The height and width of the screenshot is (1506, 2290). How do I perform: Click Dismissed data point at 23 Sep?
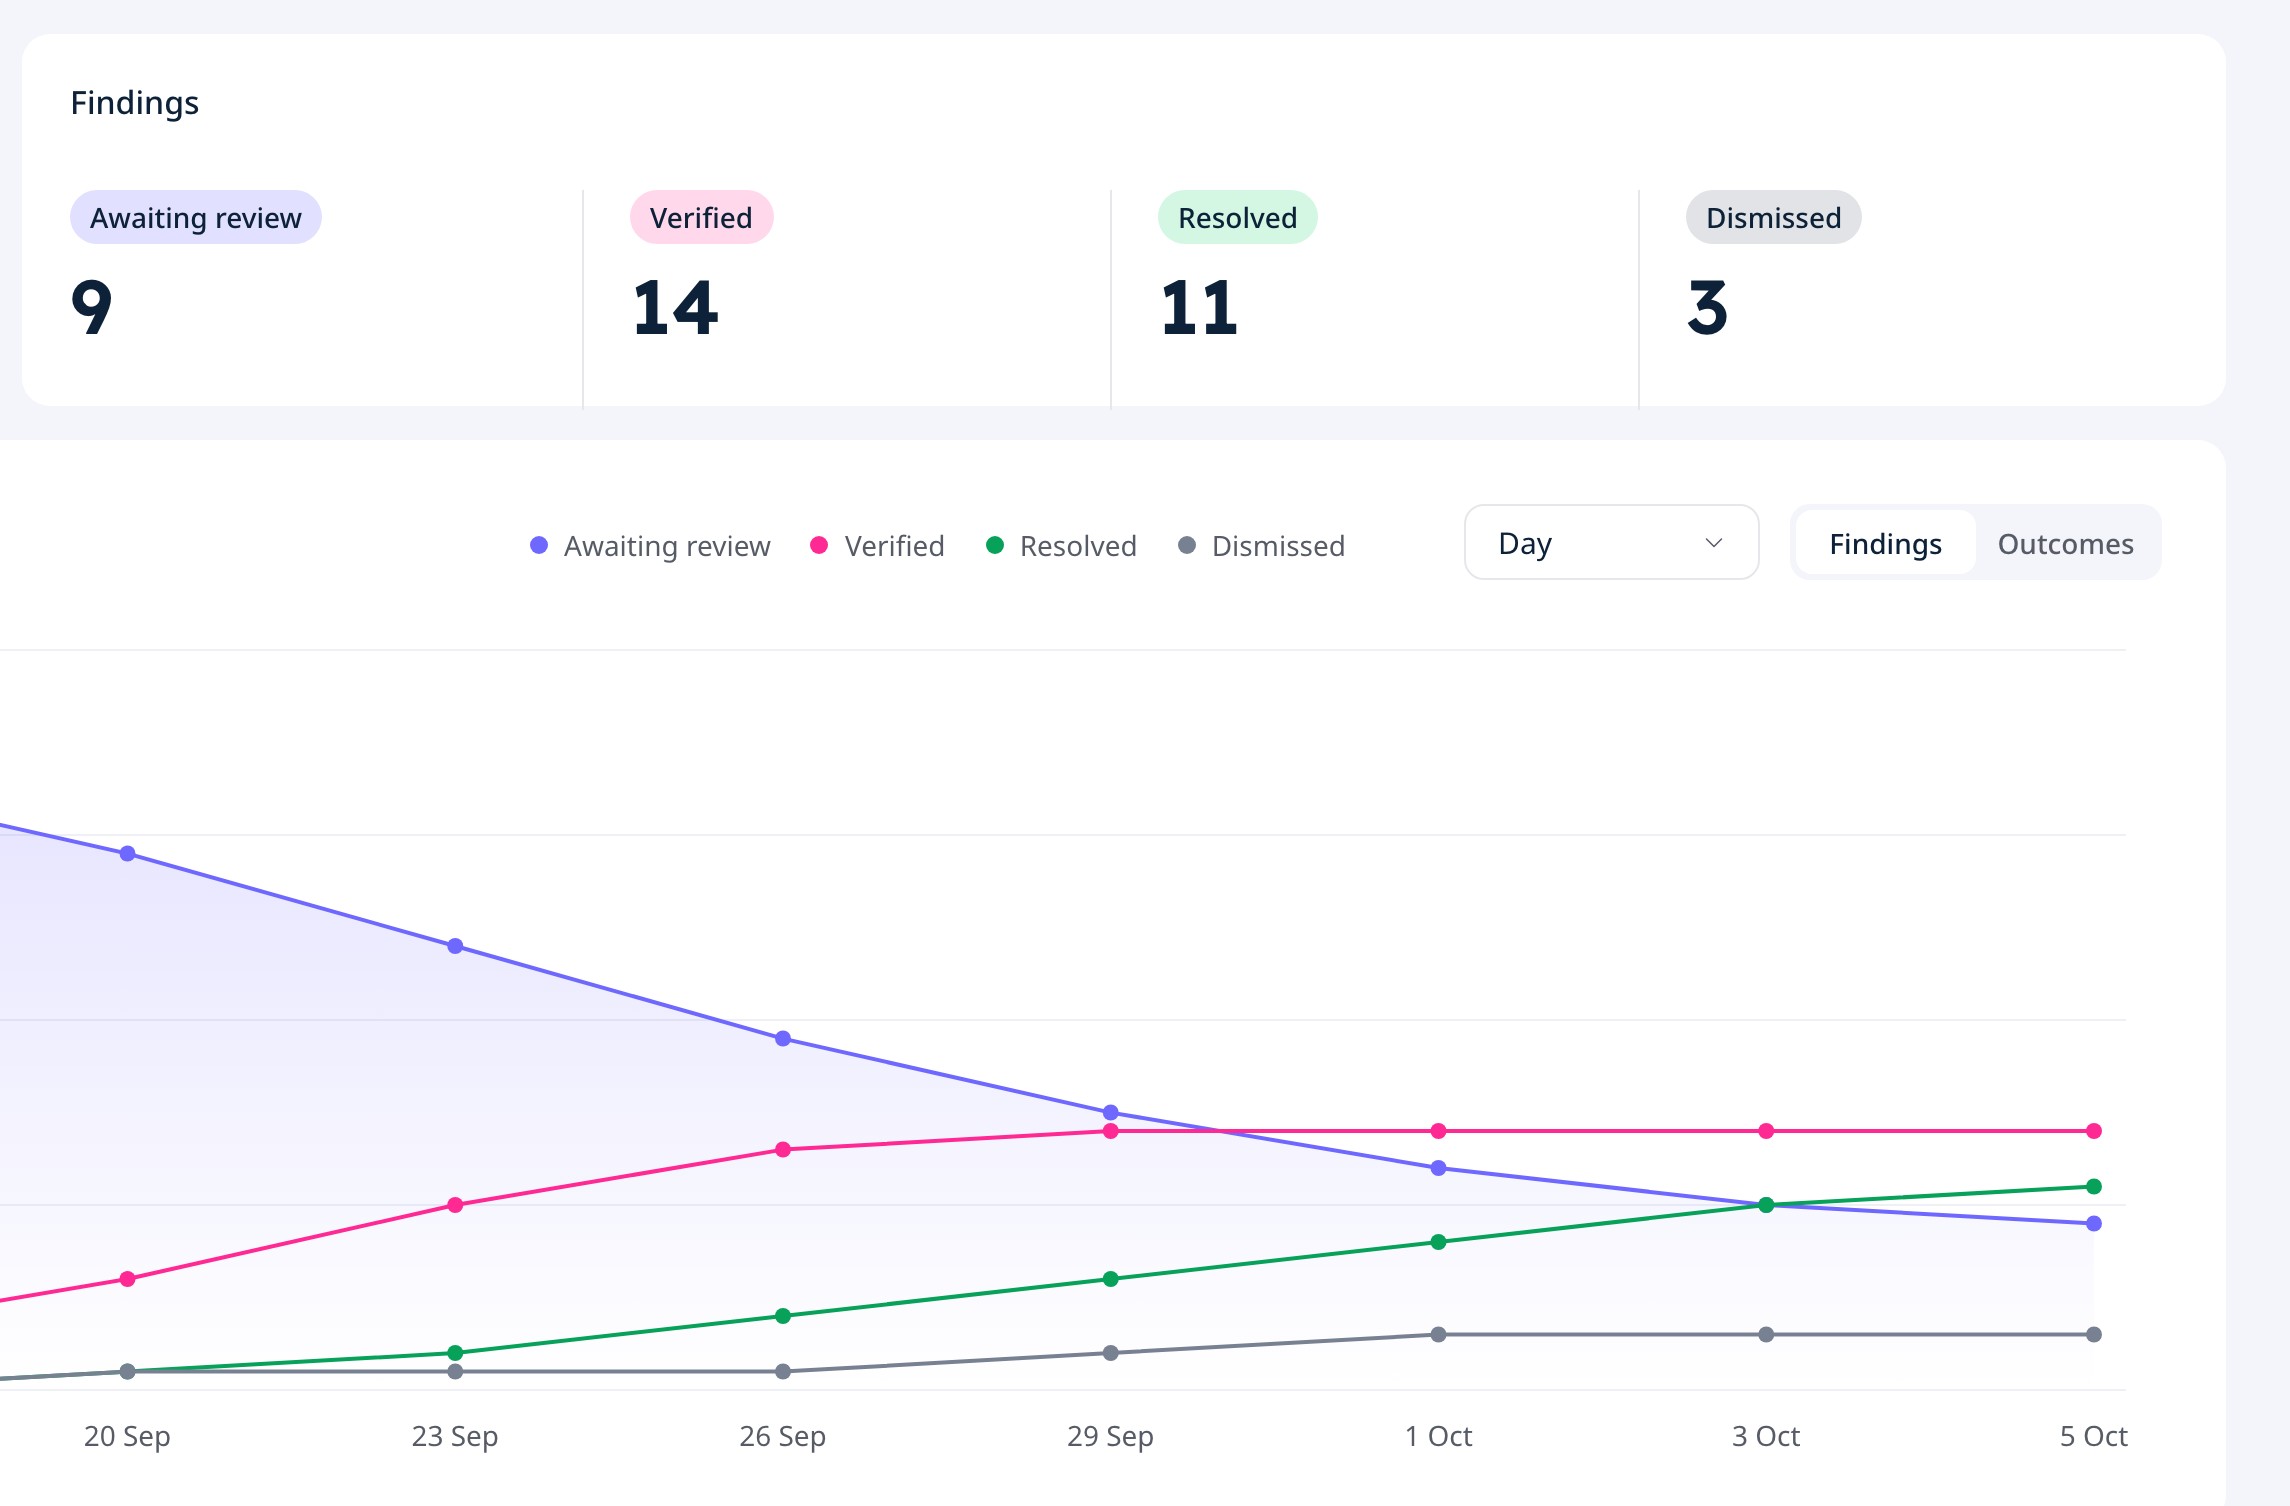click(x=455, y=1372)
